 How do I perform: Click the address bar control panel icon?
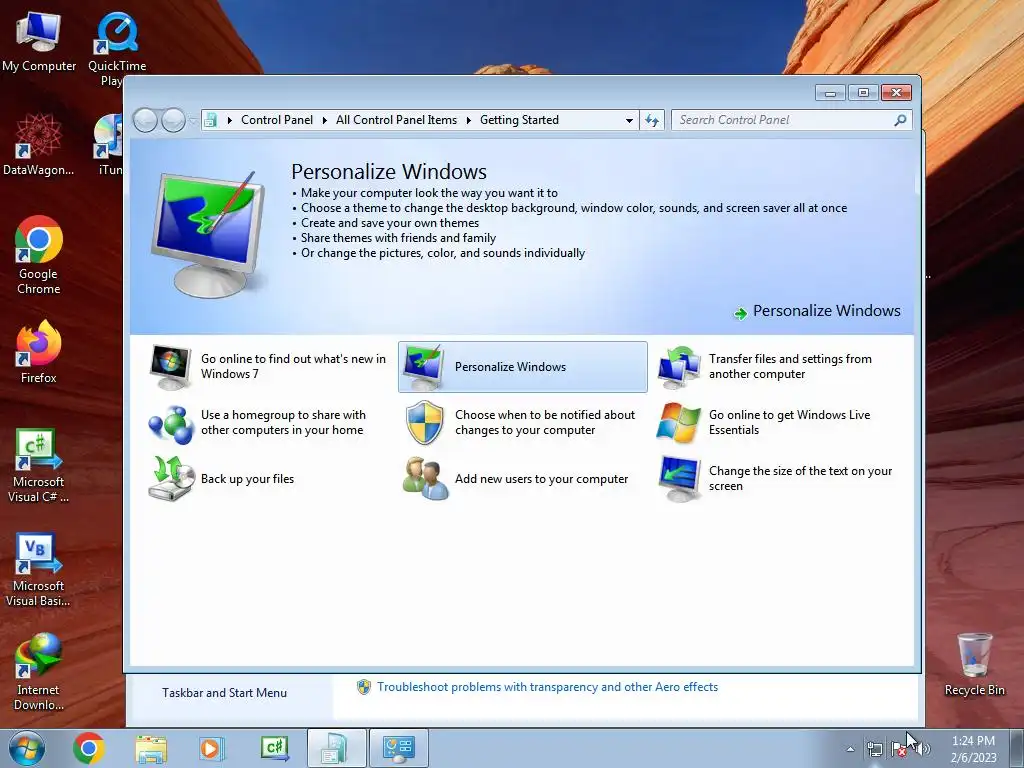210,120
